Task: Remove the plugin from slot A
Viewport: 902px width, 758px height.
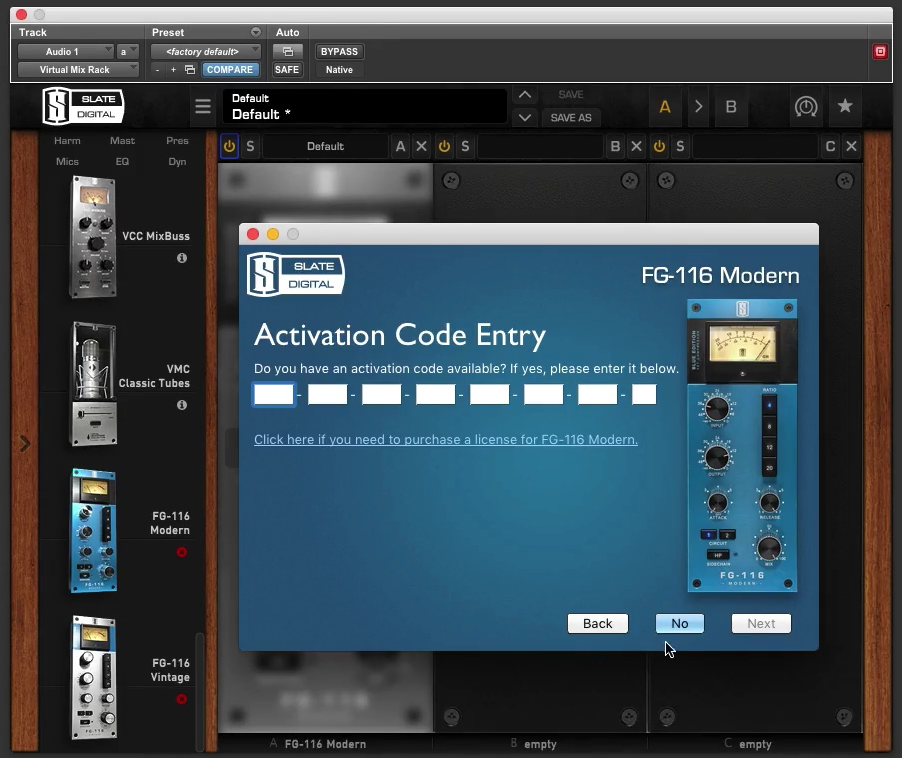Action: point(422,146)
